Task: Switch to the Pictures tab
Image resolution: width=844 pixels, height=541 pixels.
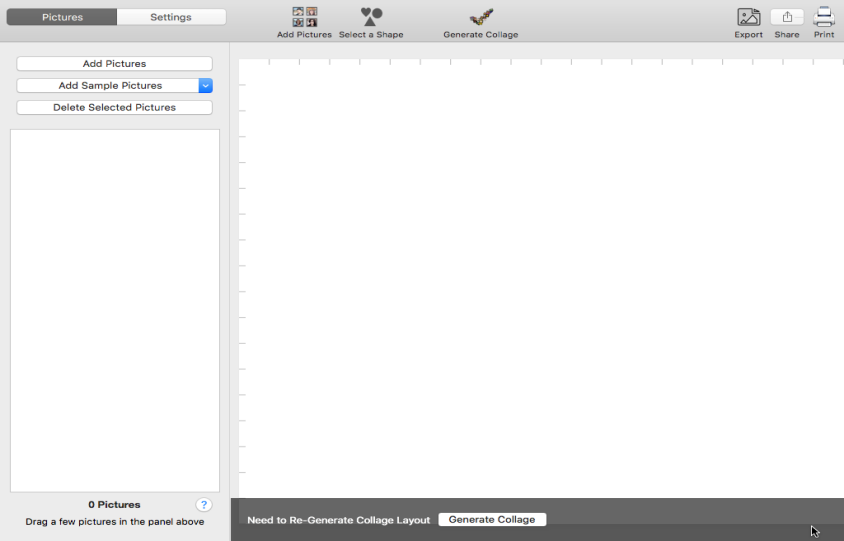Action: (x=62, y=17)
